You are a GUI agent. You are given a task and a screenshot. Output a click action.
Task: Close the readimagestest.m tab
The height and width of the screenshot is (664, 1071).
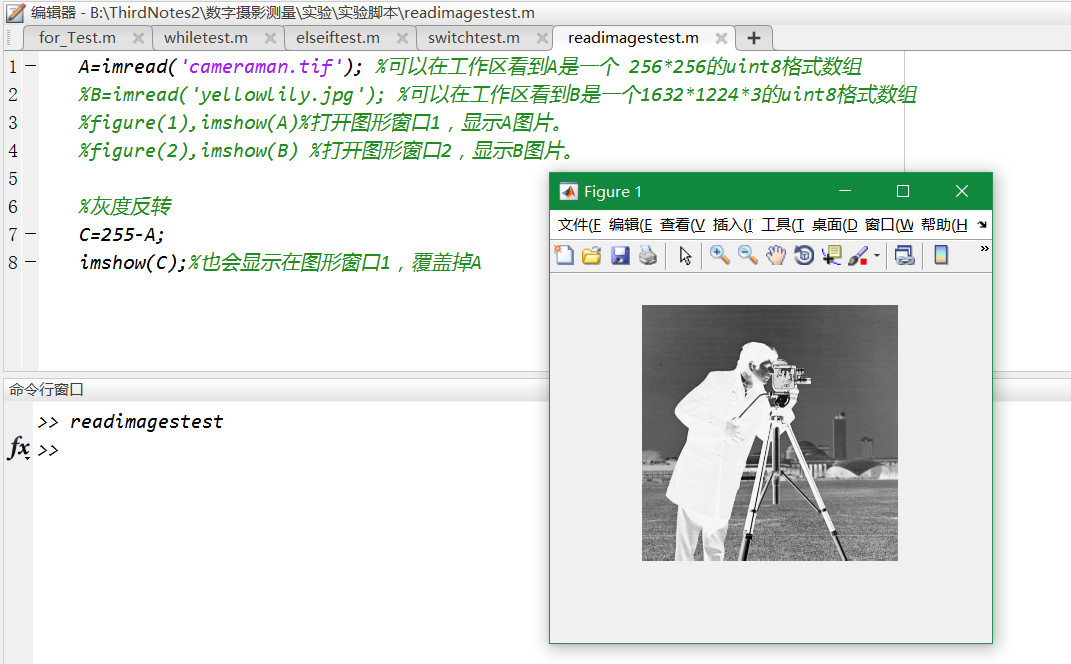(721, 38)
